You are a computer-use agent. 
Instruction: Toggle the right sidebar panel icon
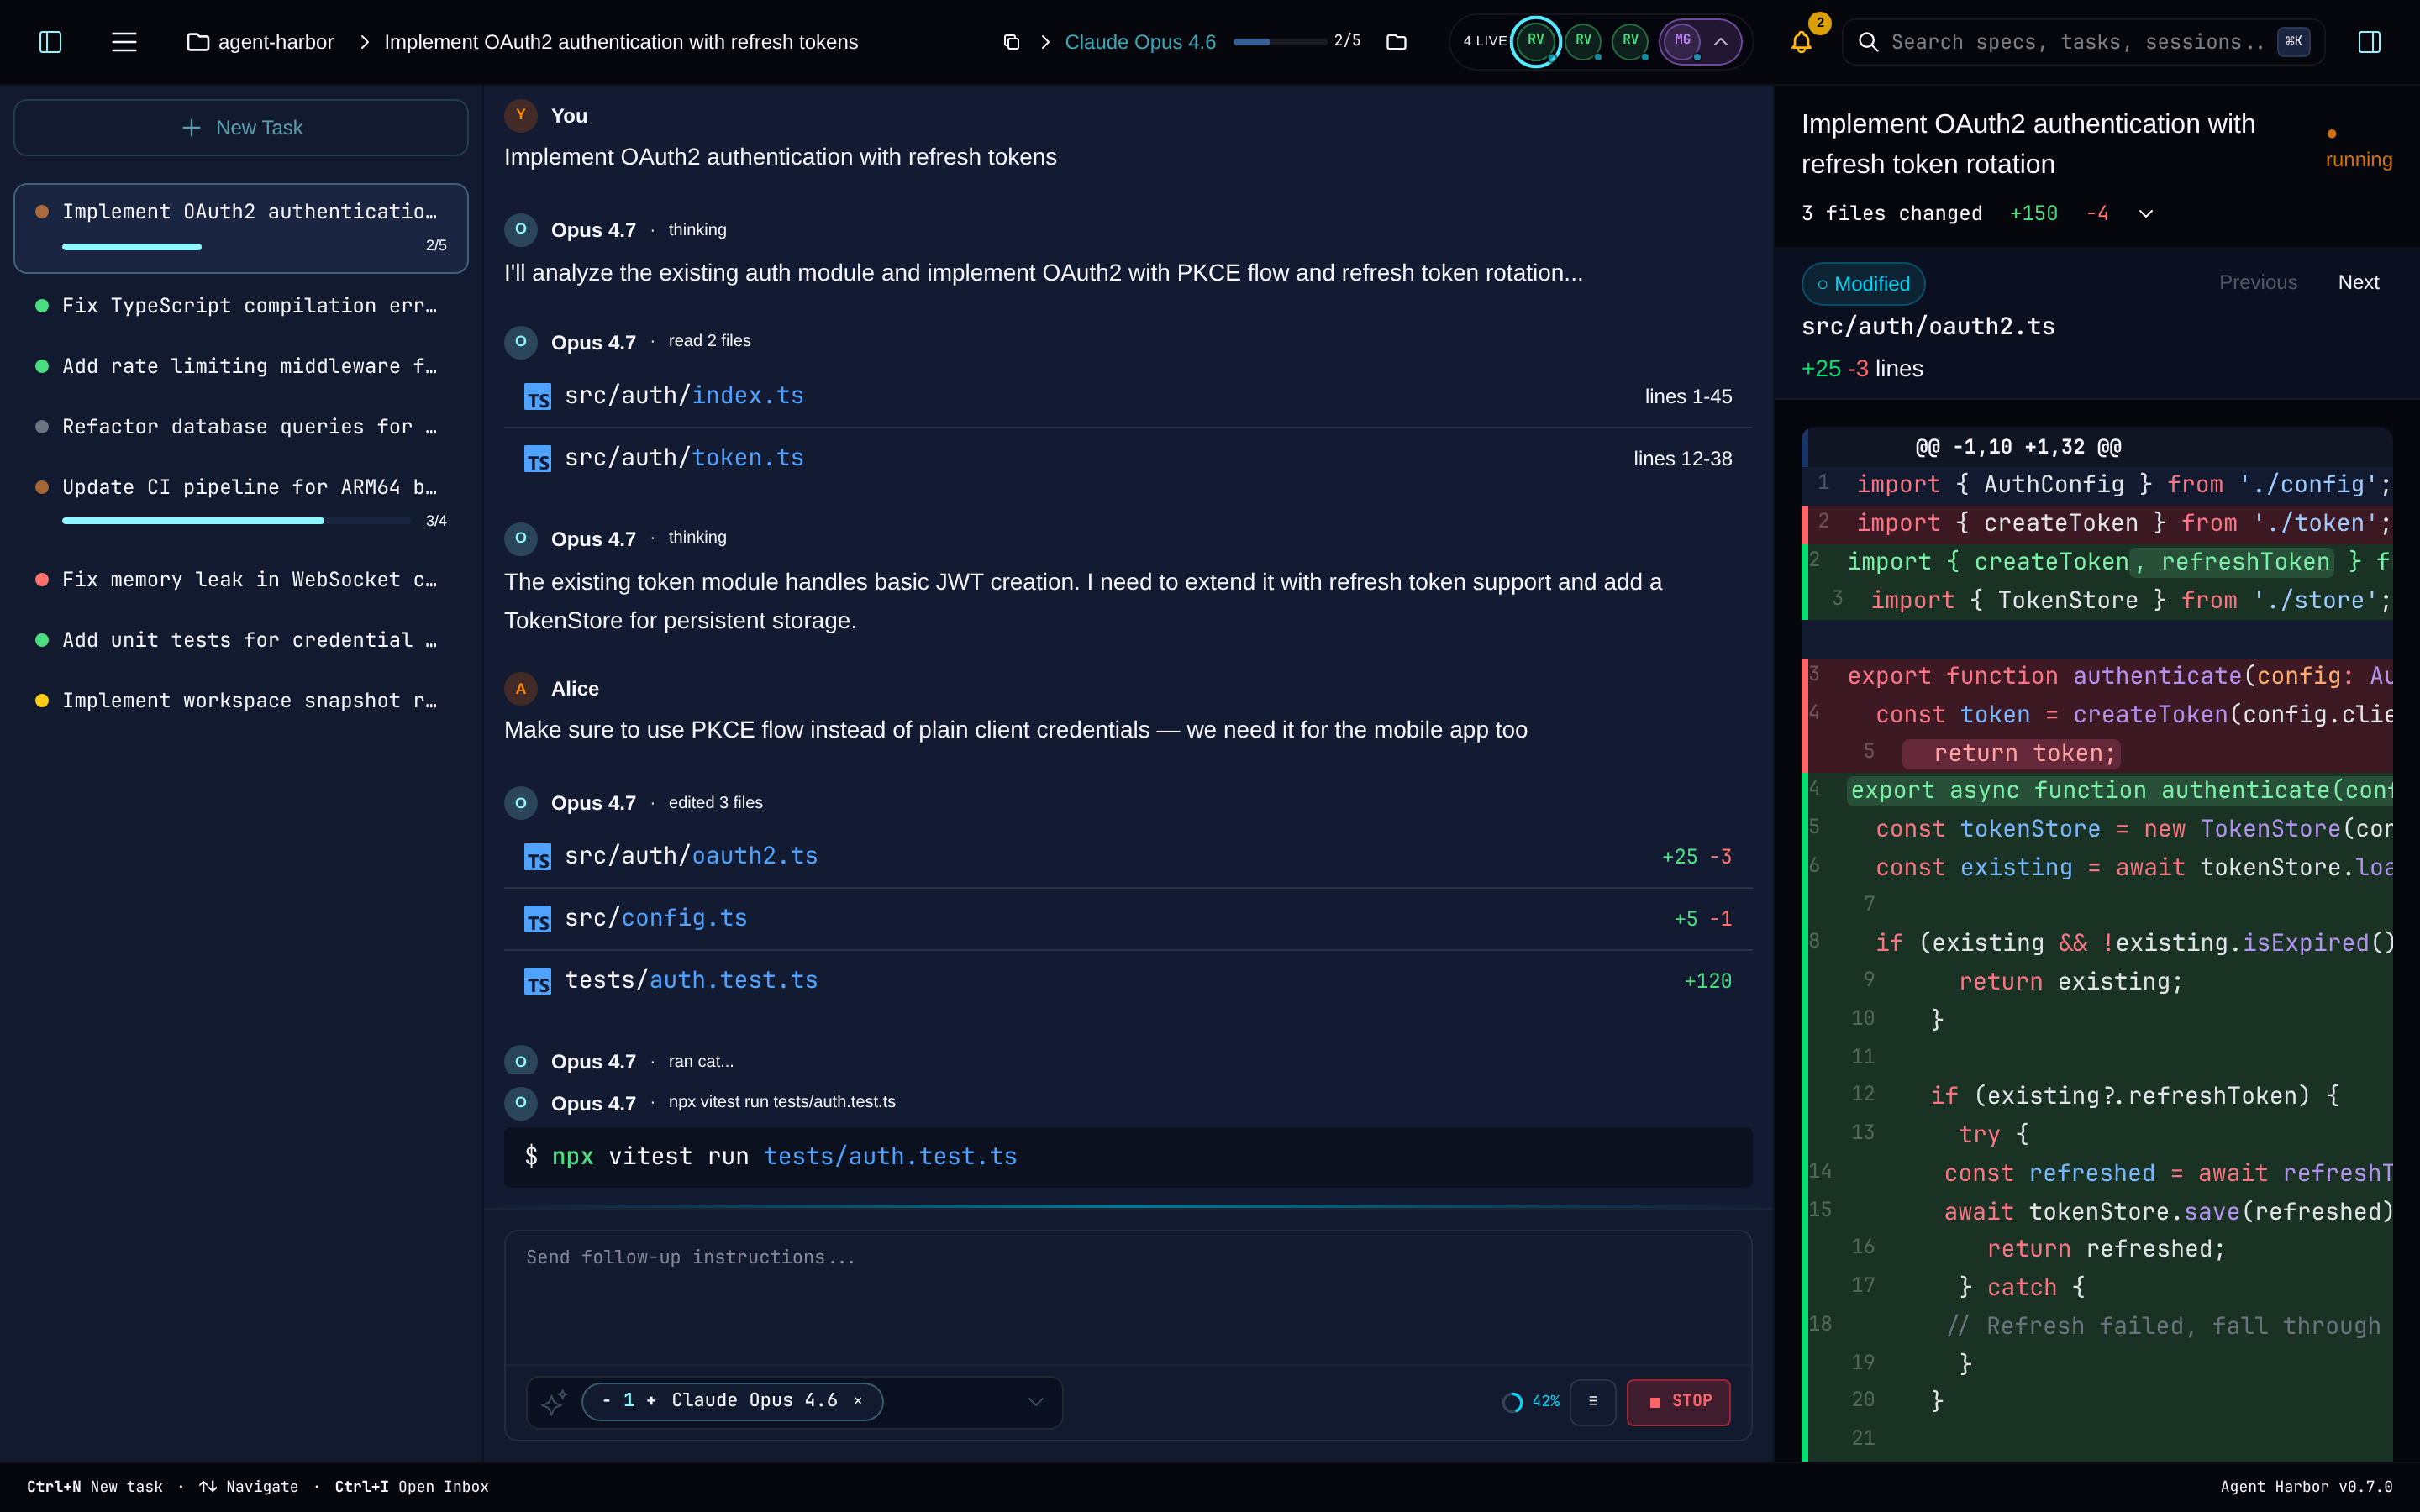2369,42
